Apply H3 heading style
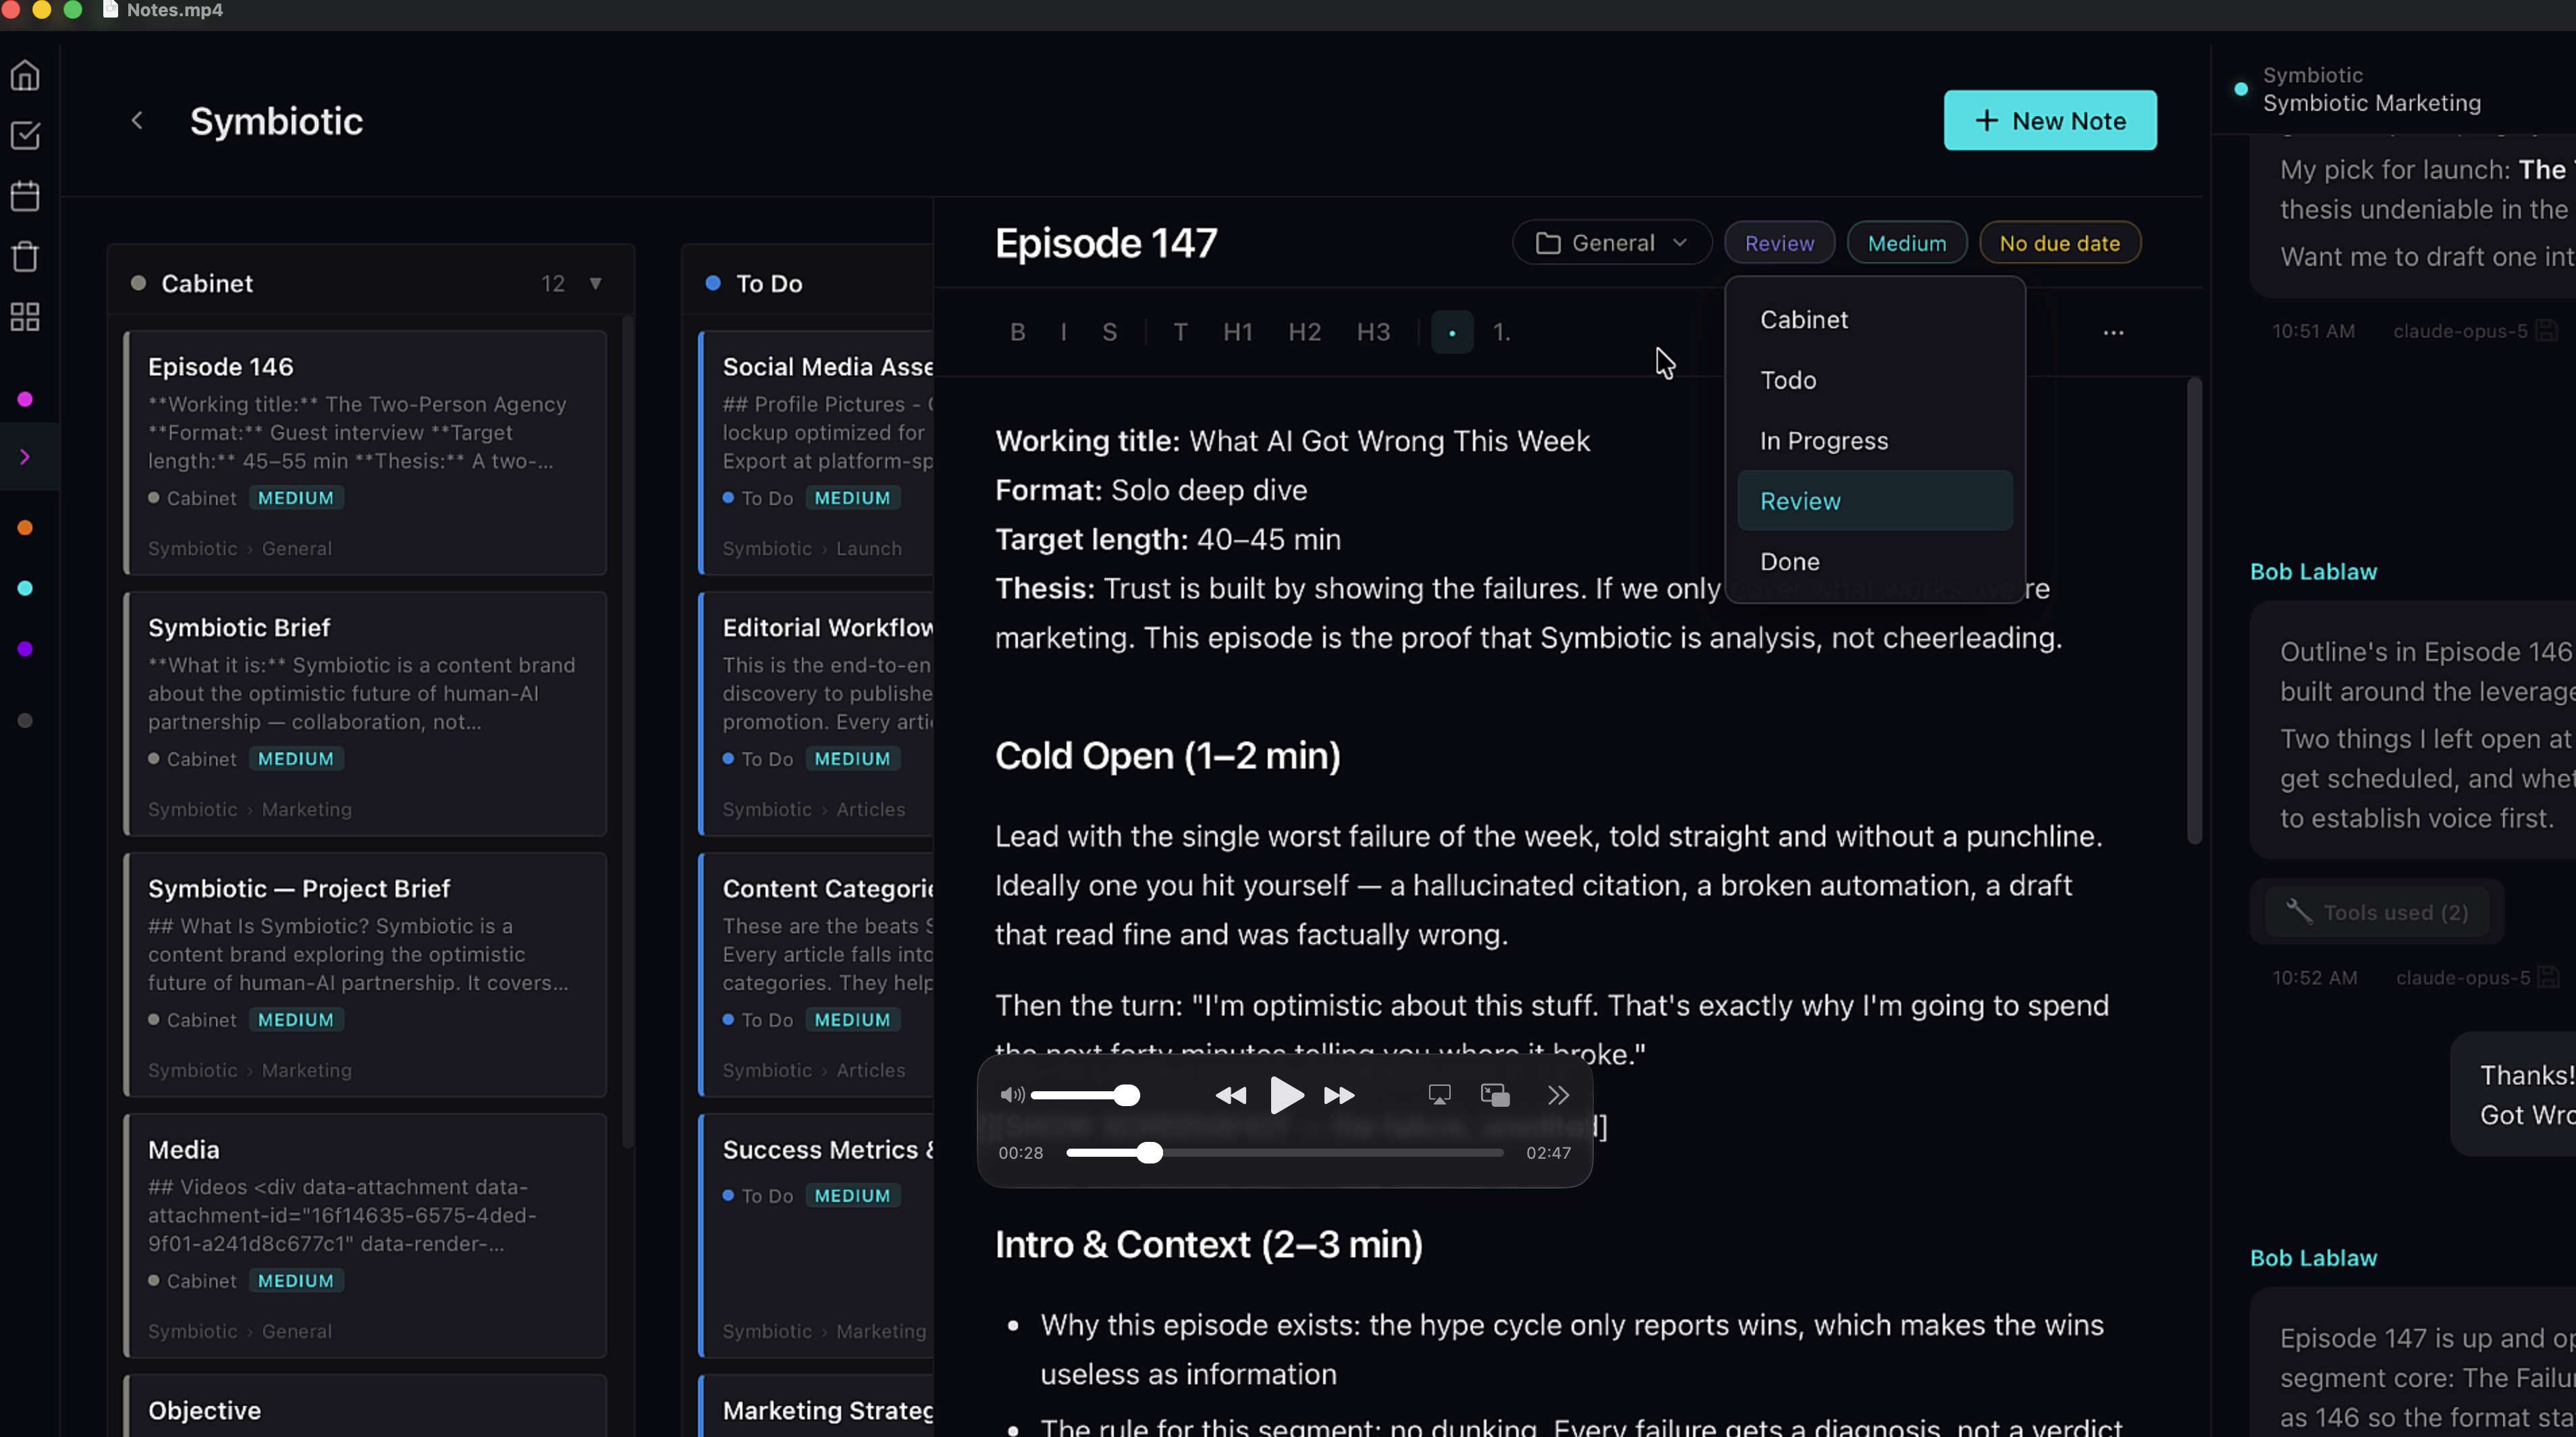The height and width of the screenshot is (1437, 2576). [1374, 332]
